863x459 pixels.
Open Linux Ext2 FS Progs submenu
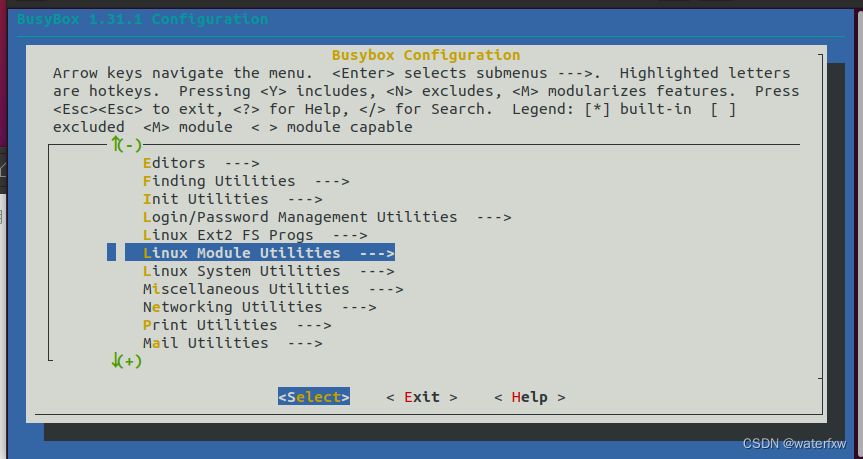[255, 235]
